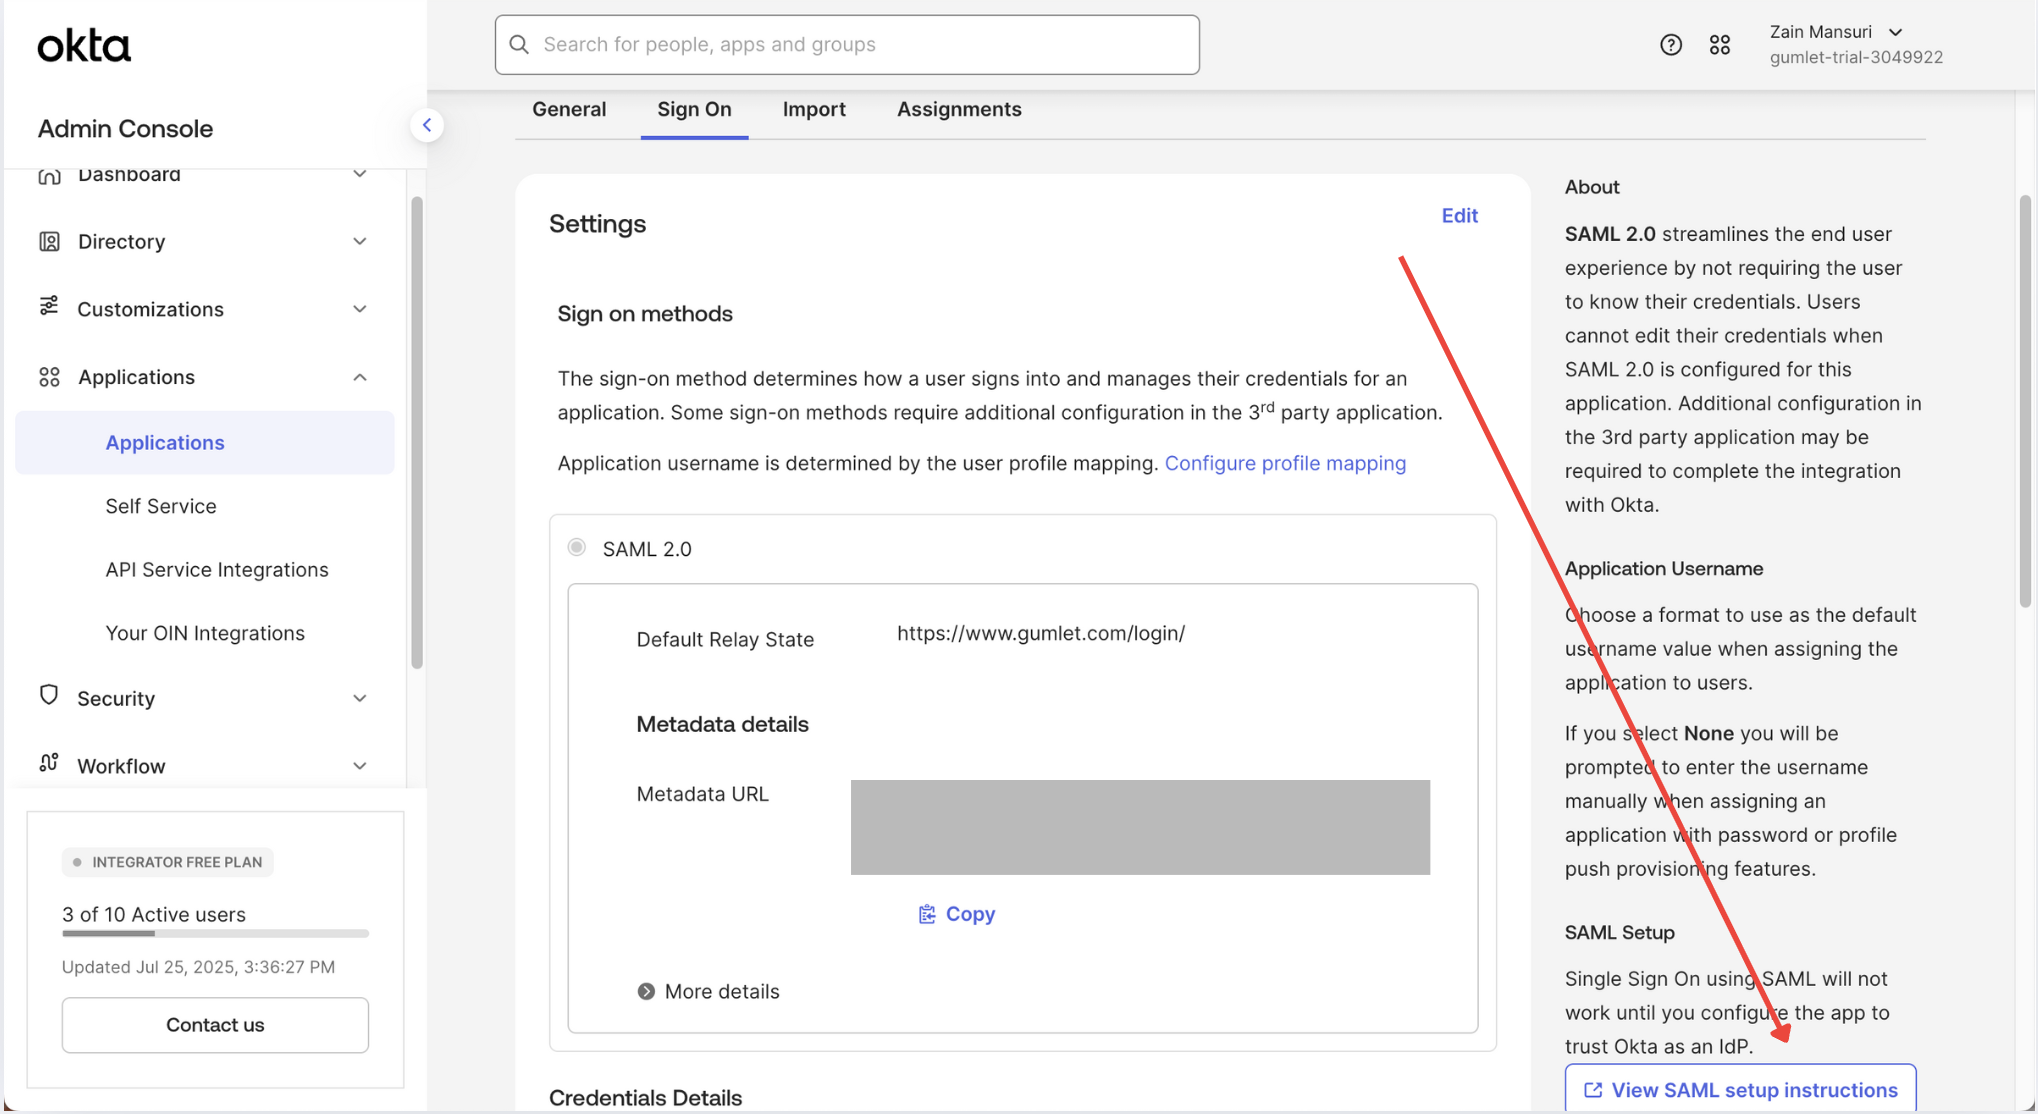Expand the Workflow menu chevron

click(360, 766)
